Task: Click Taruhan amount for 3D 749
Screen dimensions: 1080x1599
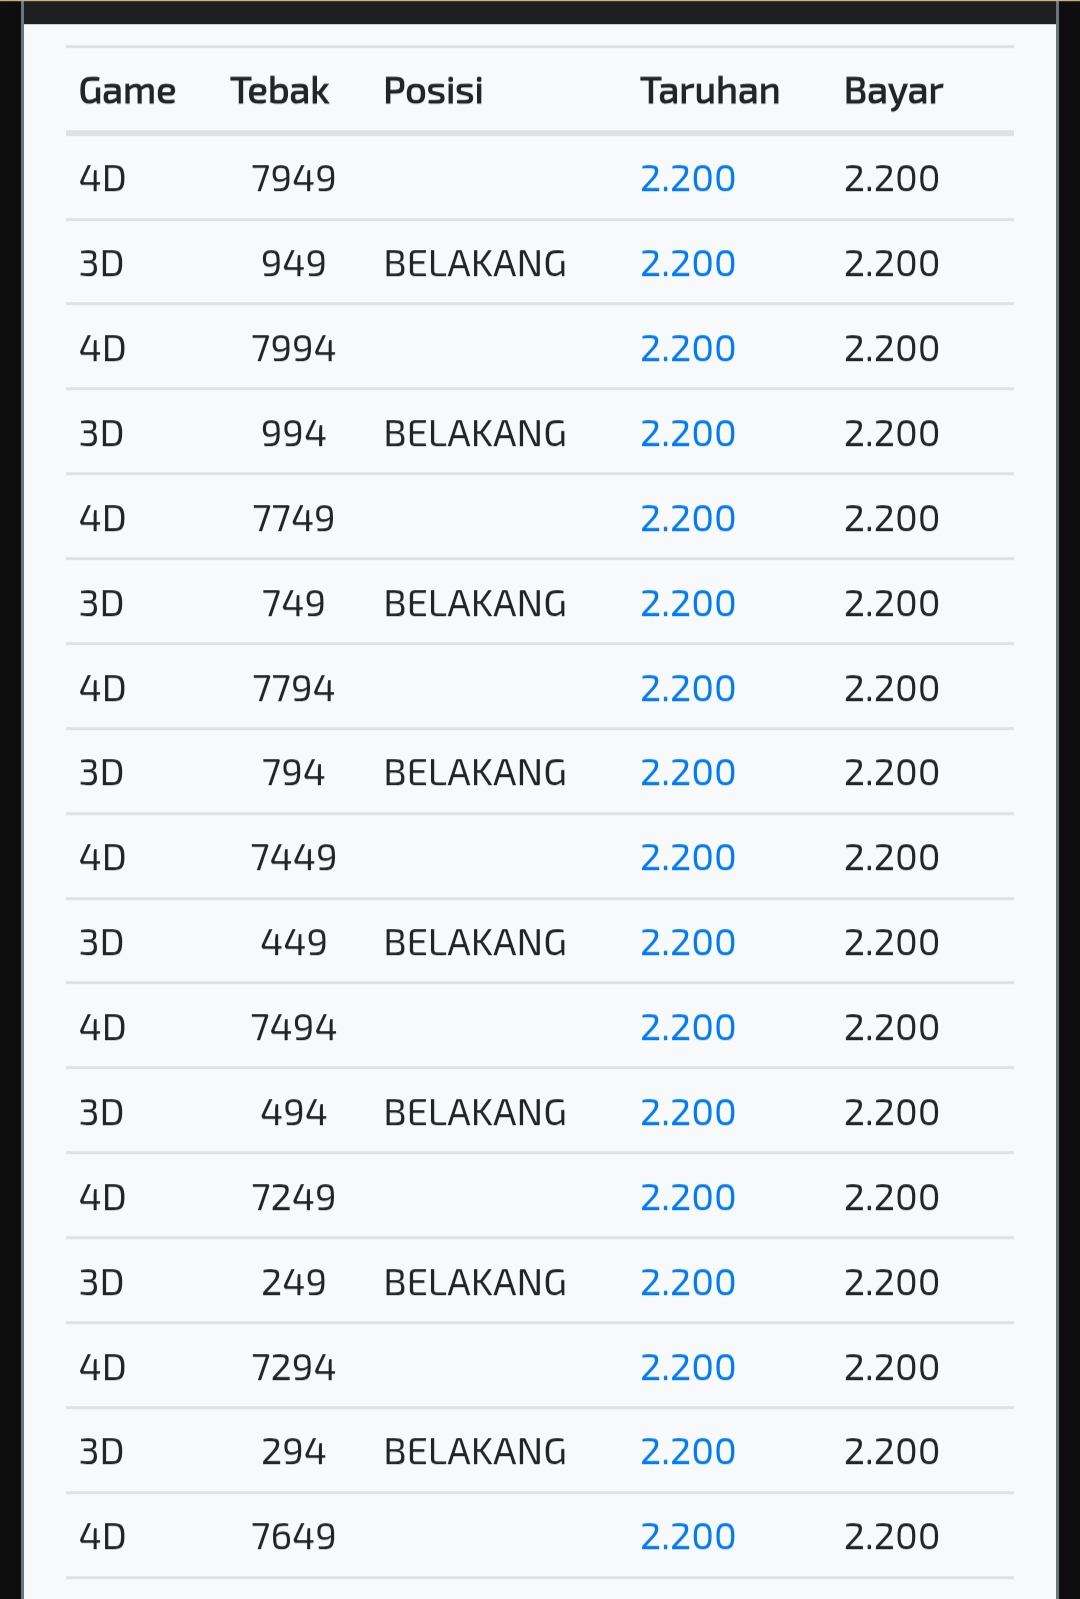Action: 688,604
